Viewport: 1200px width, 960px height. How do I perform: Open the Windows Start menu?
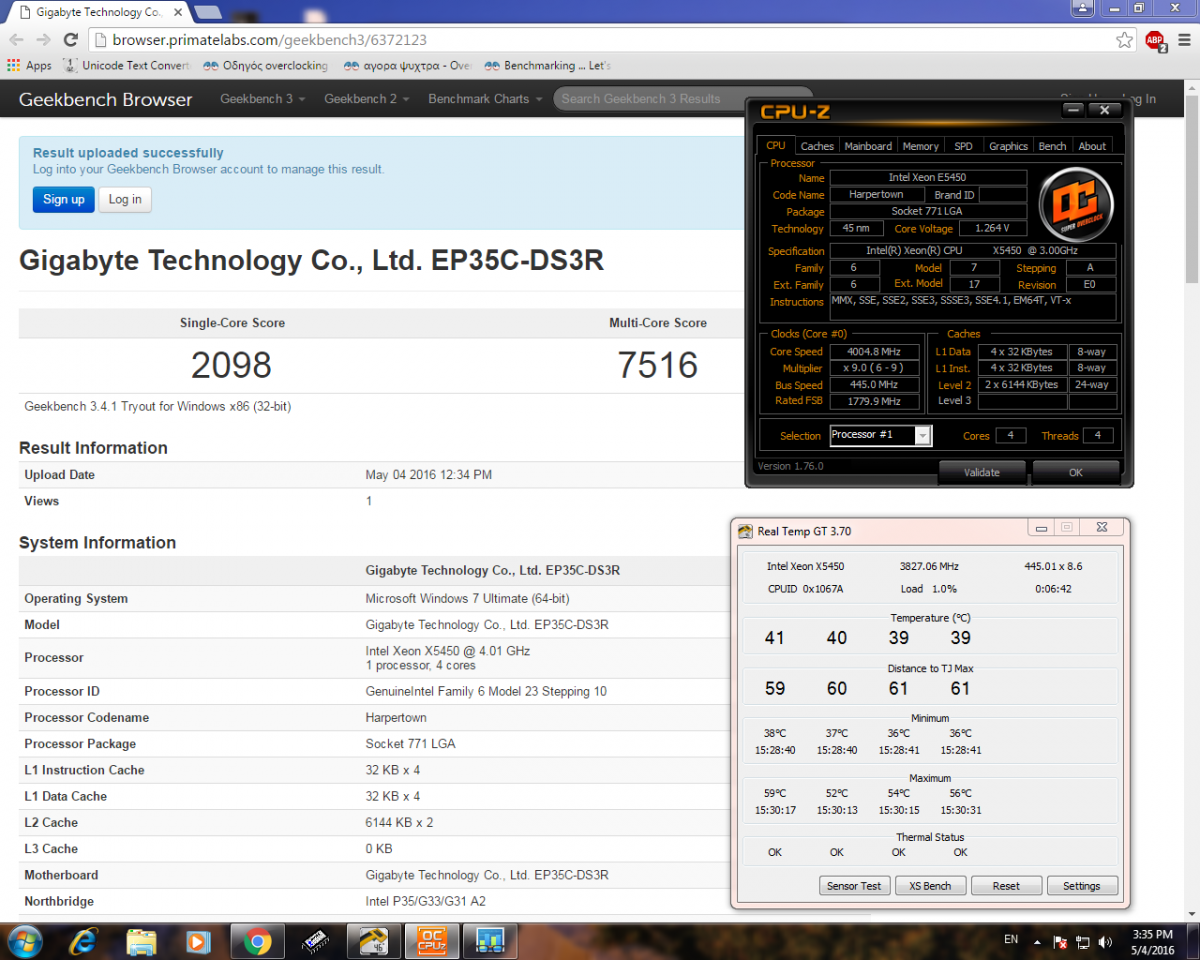tap(24, 941)
